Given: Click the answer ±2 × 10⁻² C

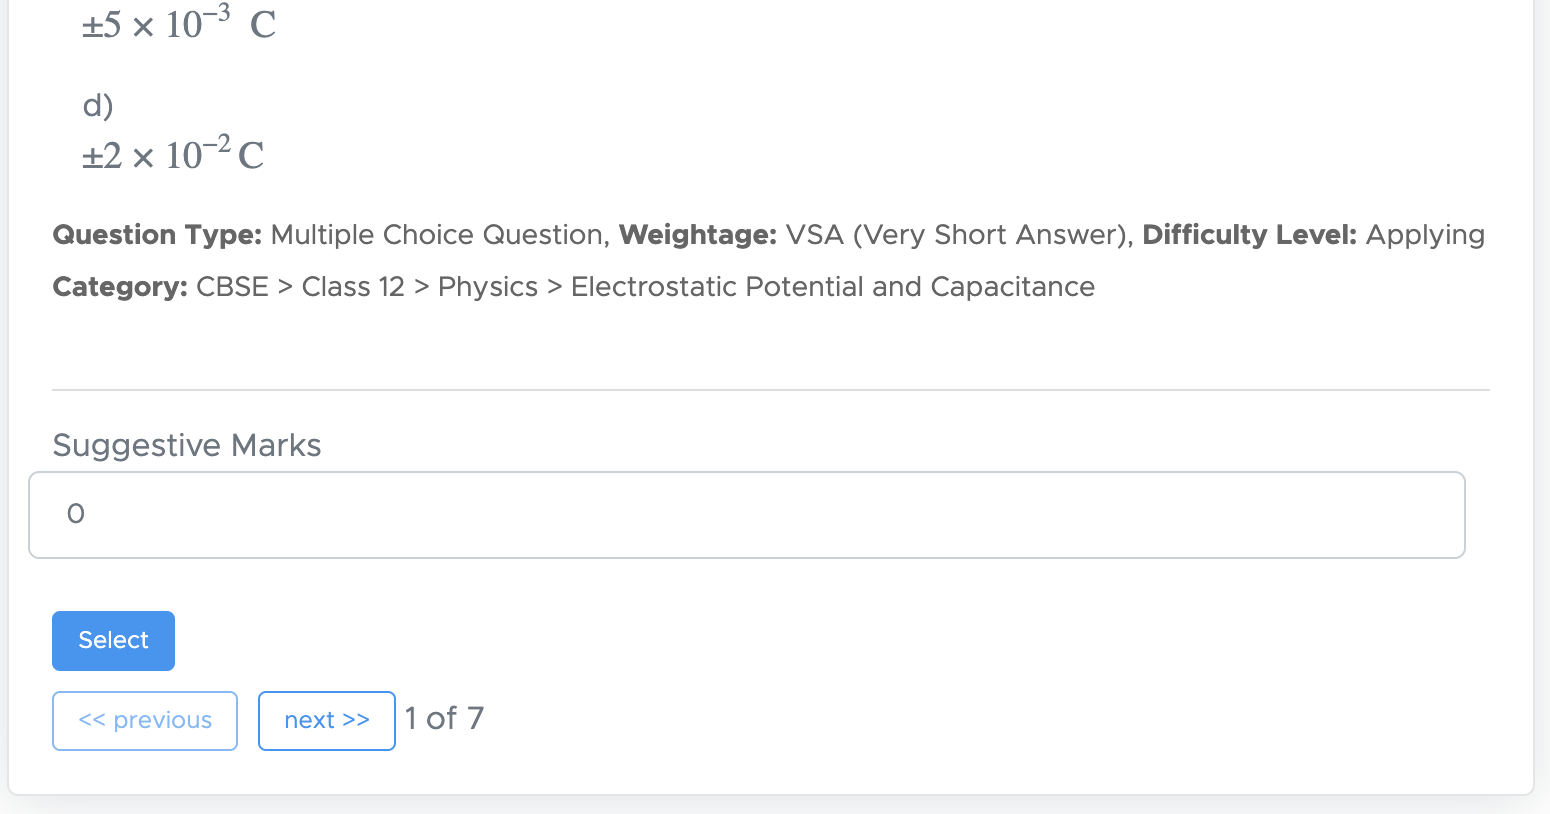Looking at the screenshot, I should click(173, 156).
